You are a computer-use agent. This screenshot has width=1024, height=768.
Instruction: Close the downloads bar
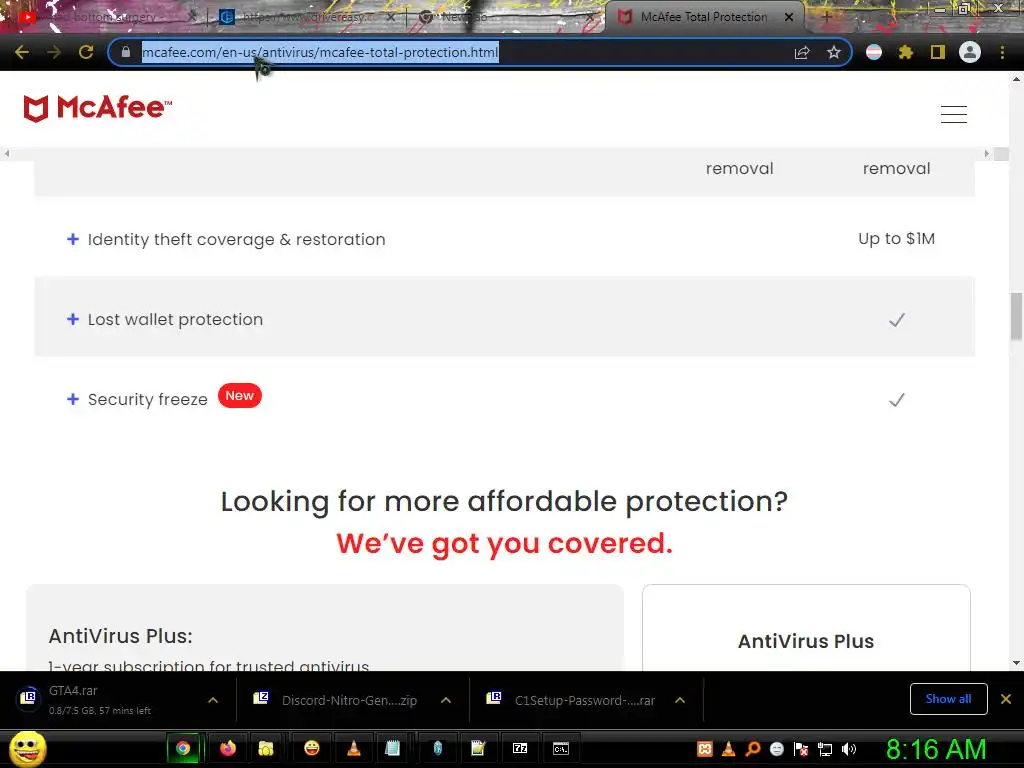point(1006,699)
